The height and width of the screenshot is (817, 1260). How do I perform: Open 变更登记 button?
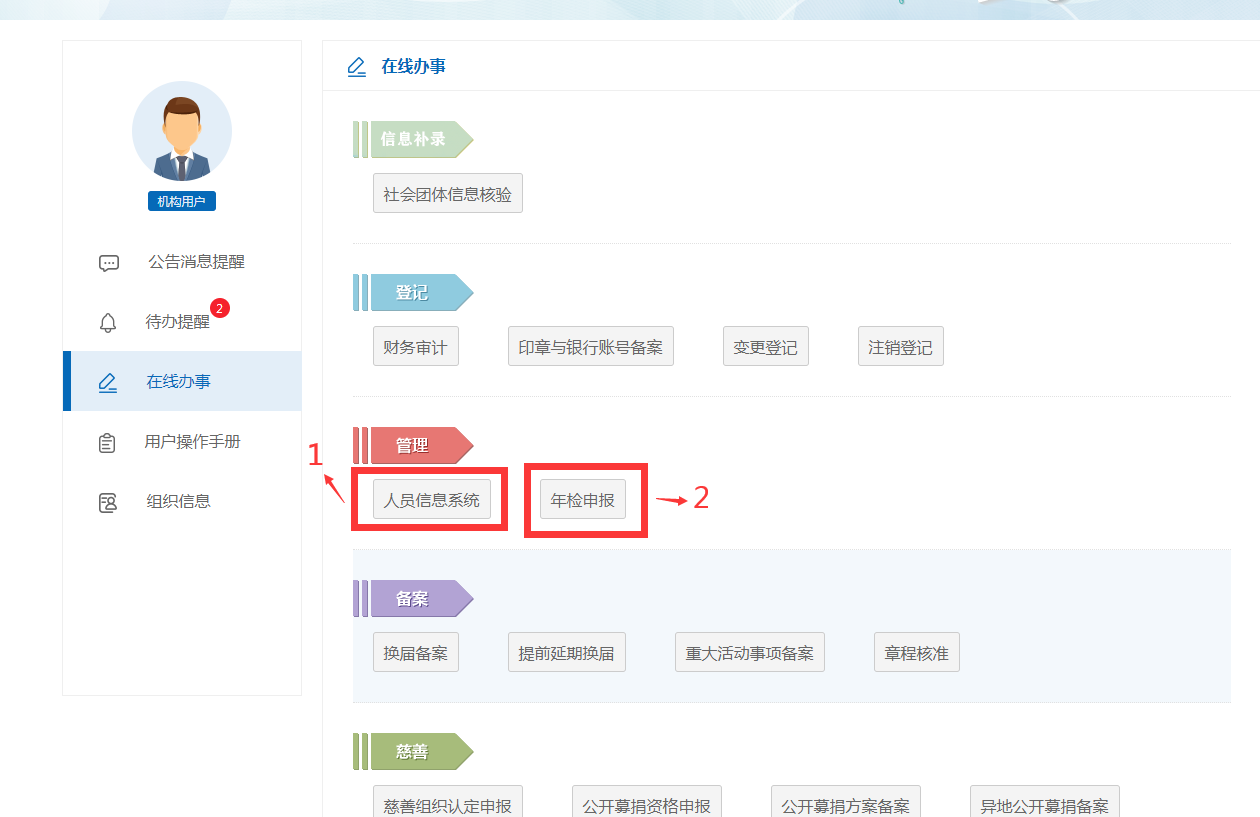point(765,347)
